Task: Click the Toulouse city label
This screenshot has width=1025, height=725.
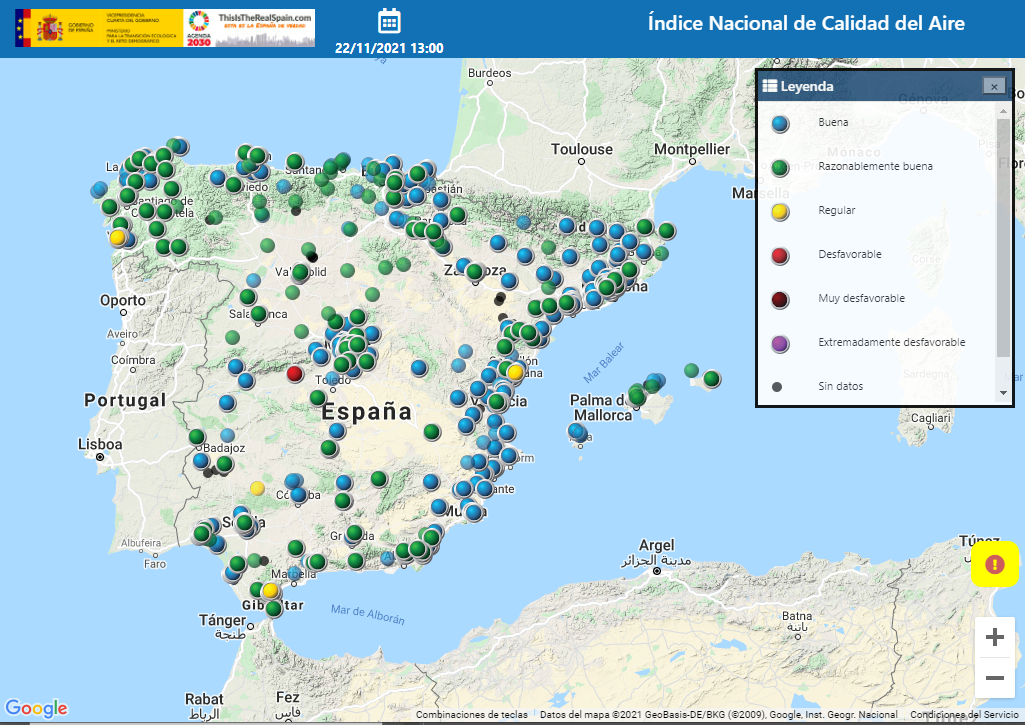Action: pos(582,149)
